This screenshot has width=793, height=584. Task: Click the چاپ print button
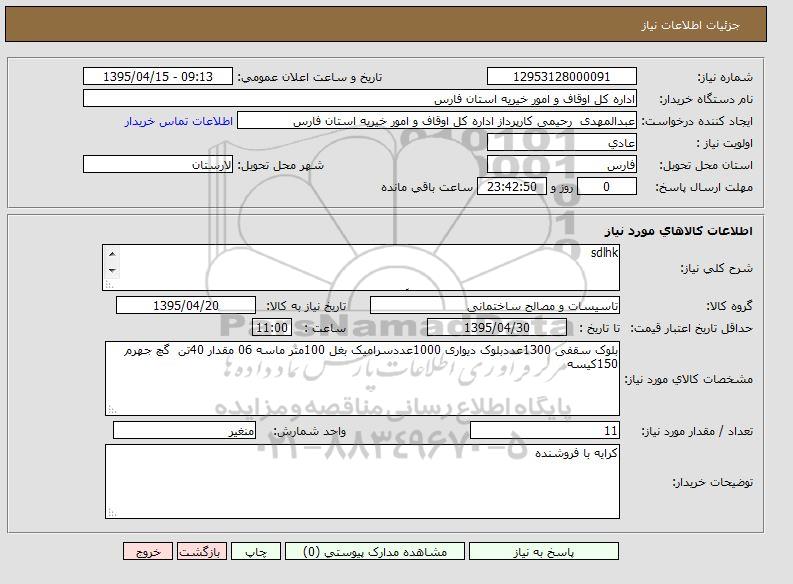click(256, 551)
